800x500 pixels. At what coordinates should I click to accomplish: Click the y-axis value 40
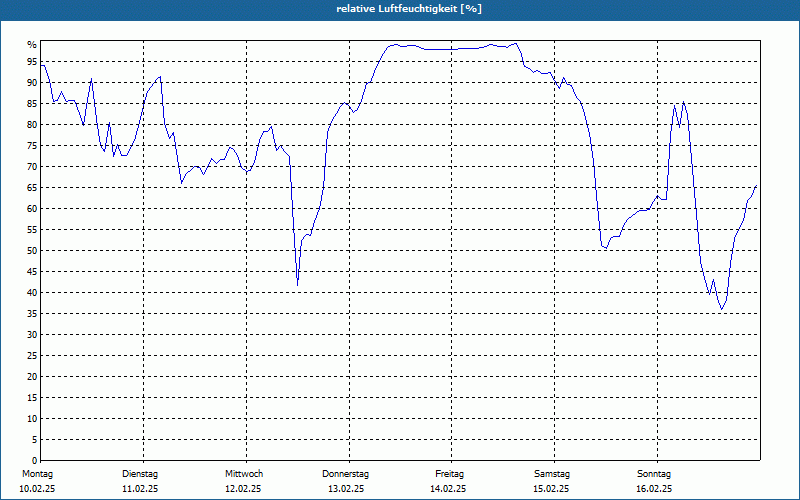coord(32,292)
